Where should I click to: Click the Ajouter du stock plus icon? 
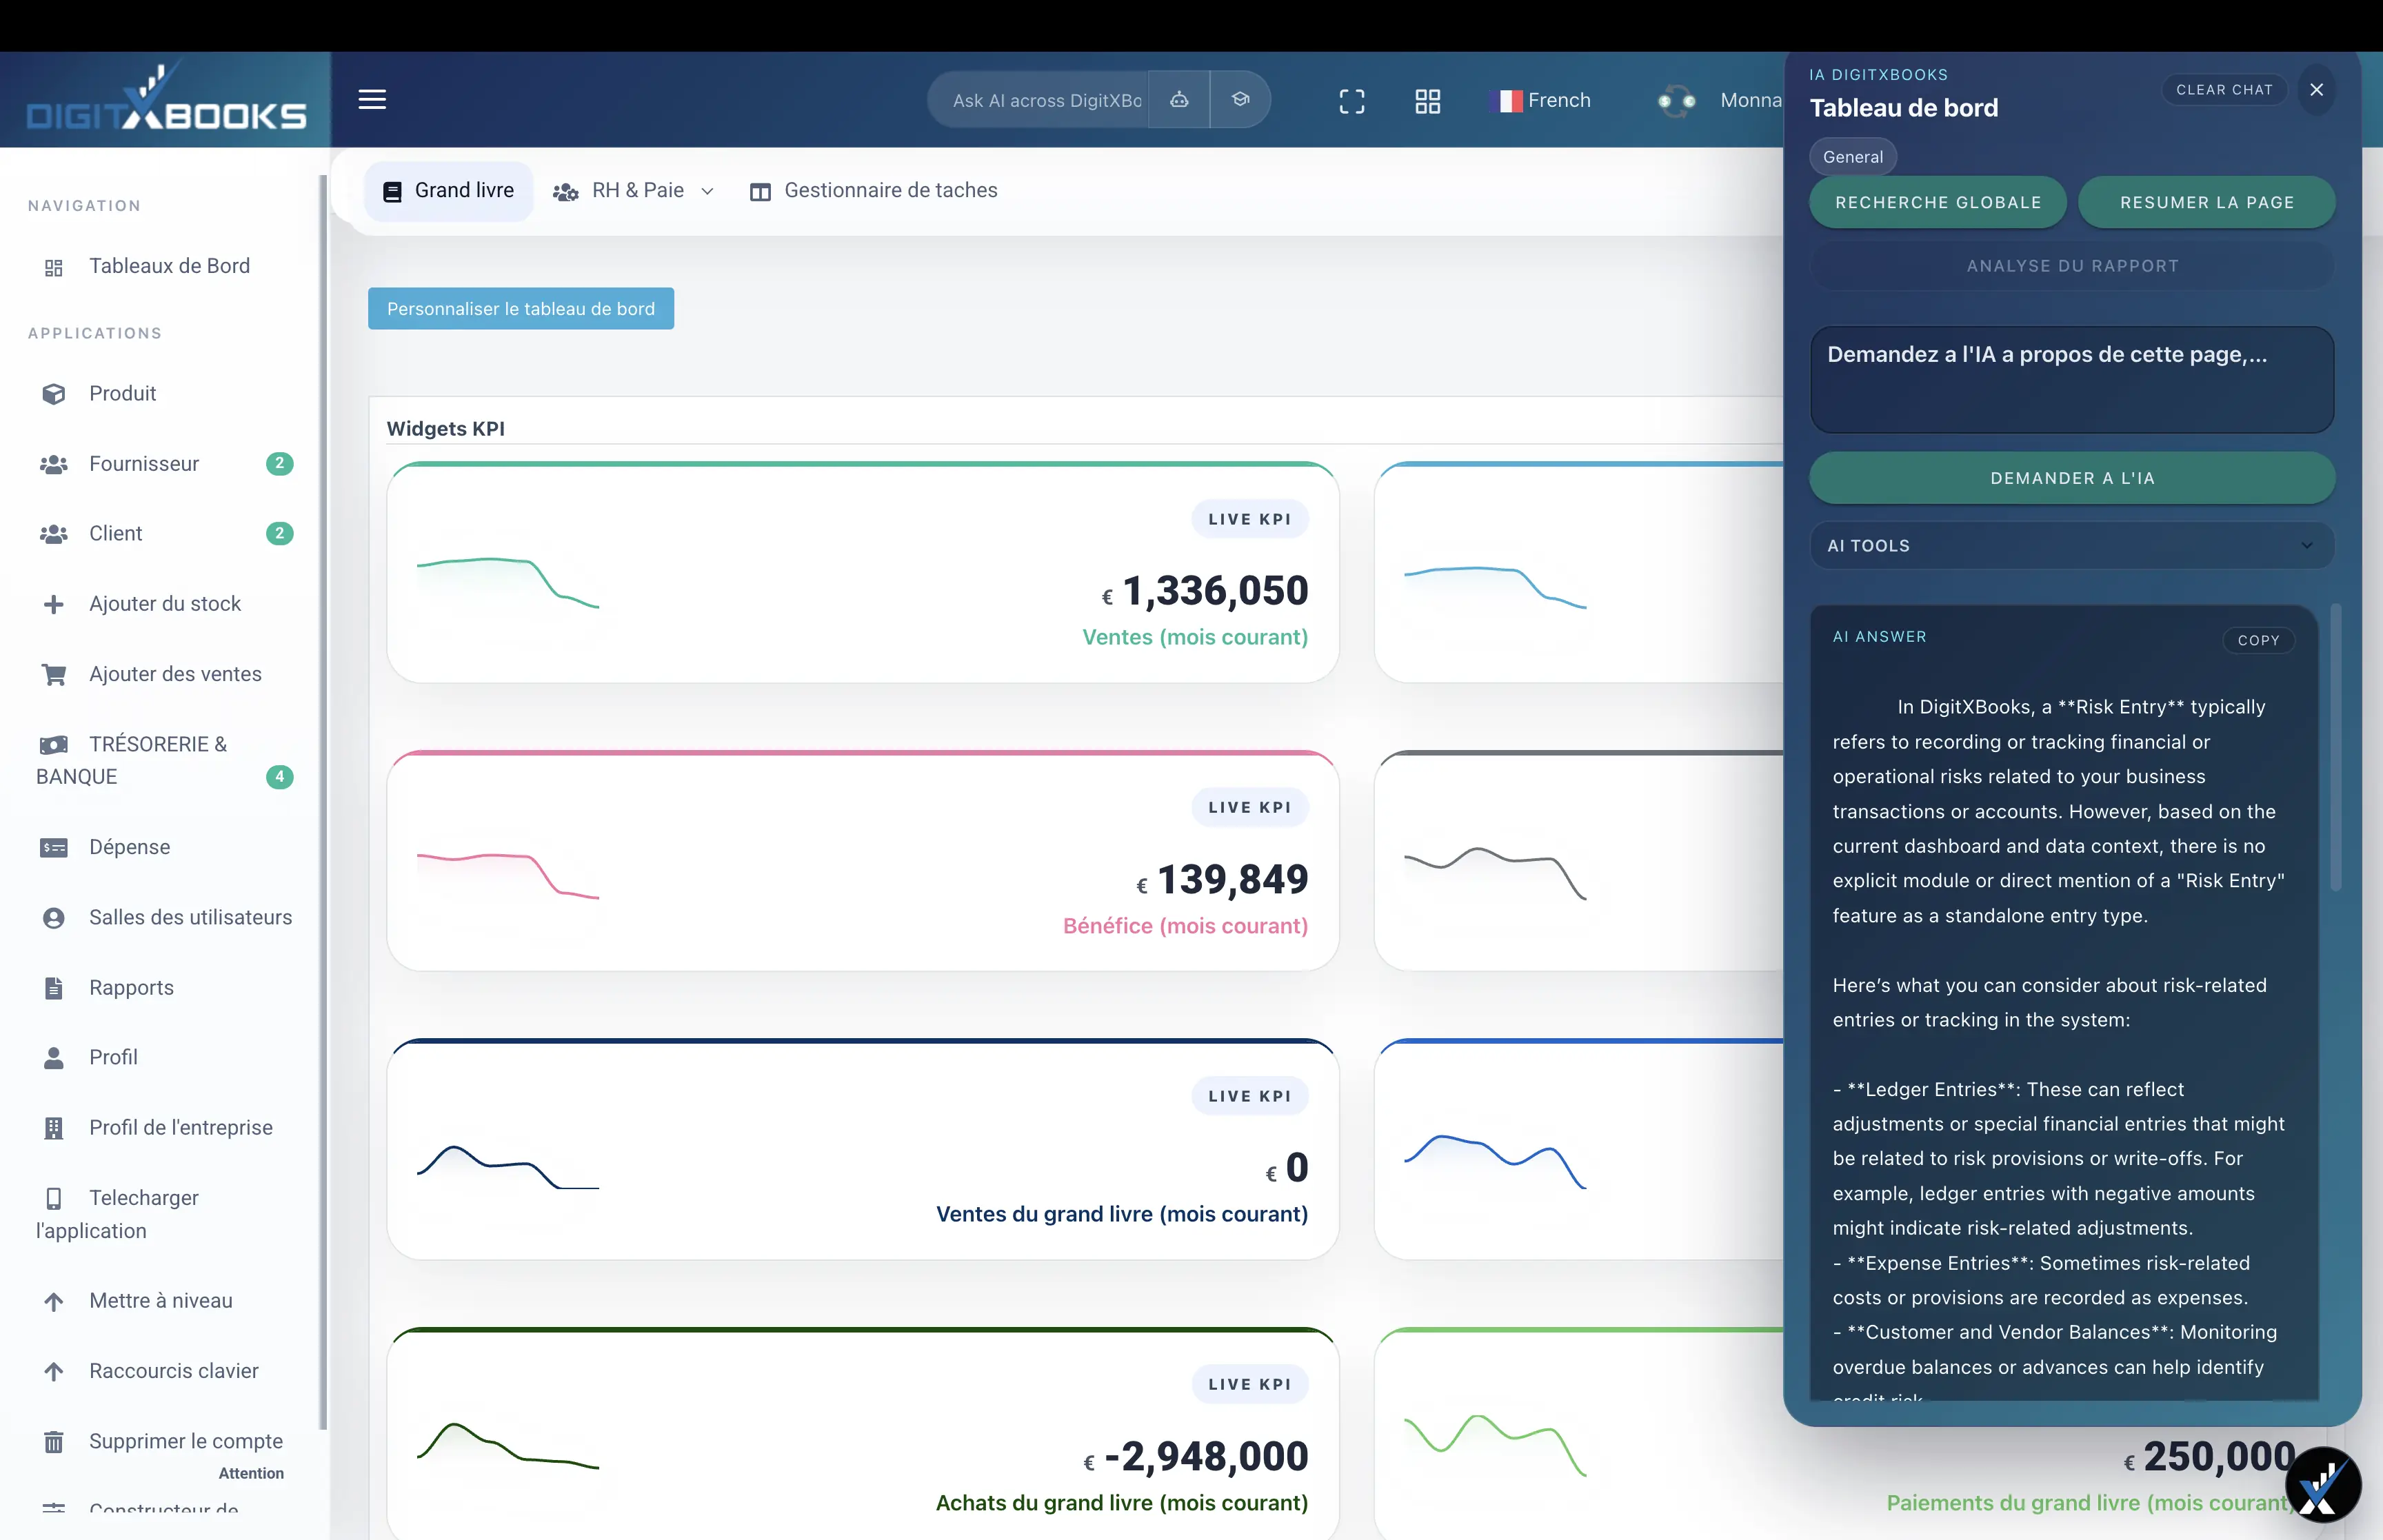coord(53,603)
